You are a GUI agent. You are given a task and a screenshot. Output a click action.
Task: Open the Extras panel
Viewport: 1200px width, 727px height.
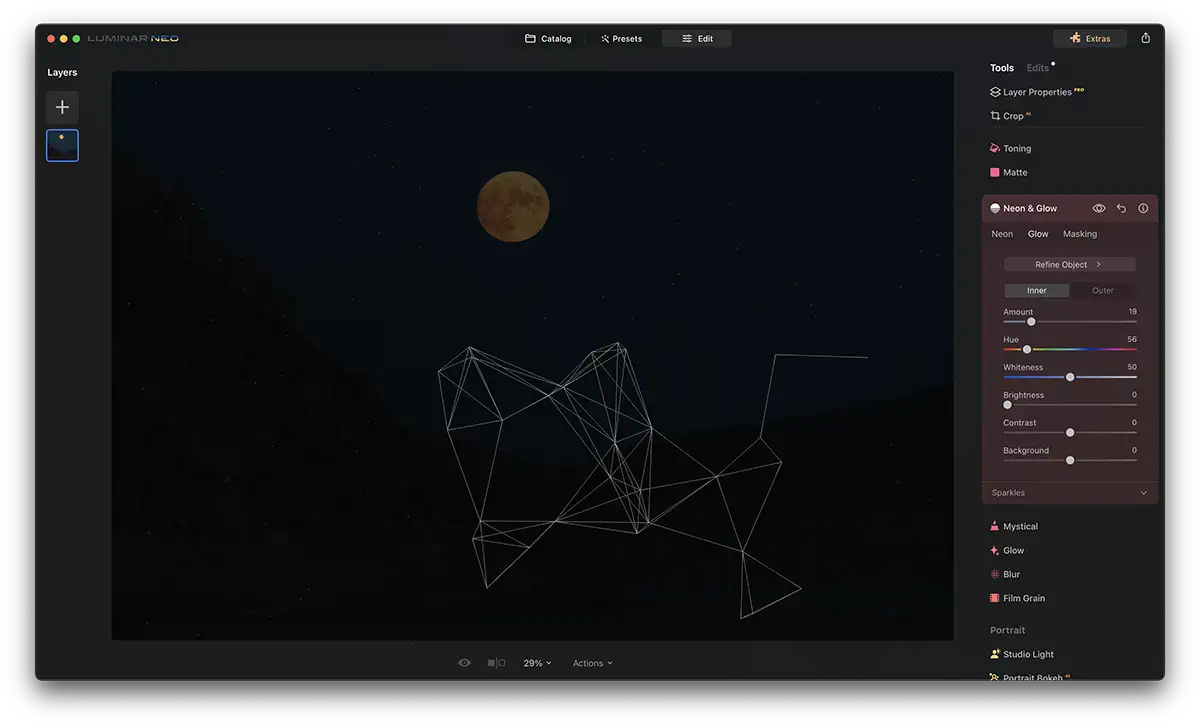[1090, 38]
